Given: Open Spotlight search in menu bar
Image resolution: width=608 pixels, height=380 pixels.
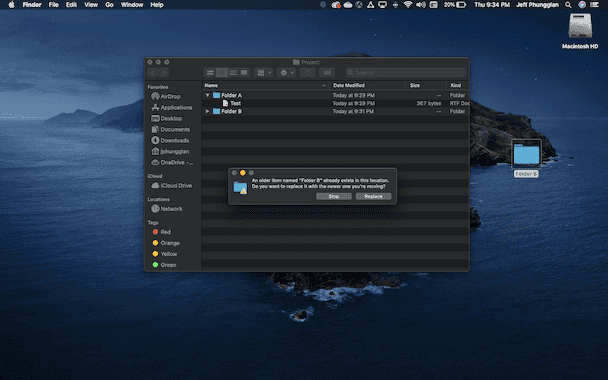Looking at the screenshot, I should [568, 5].
